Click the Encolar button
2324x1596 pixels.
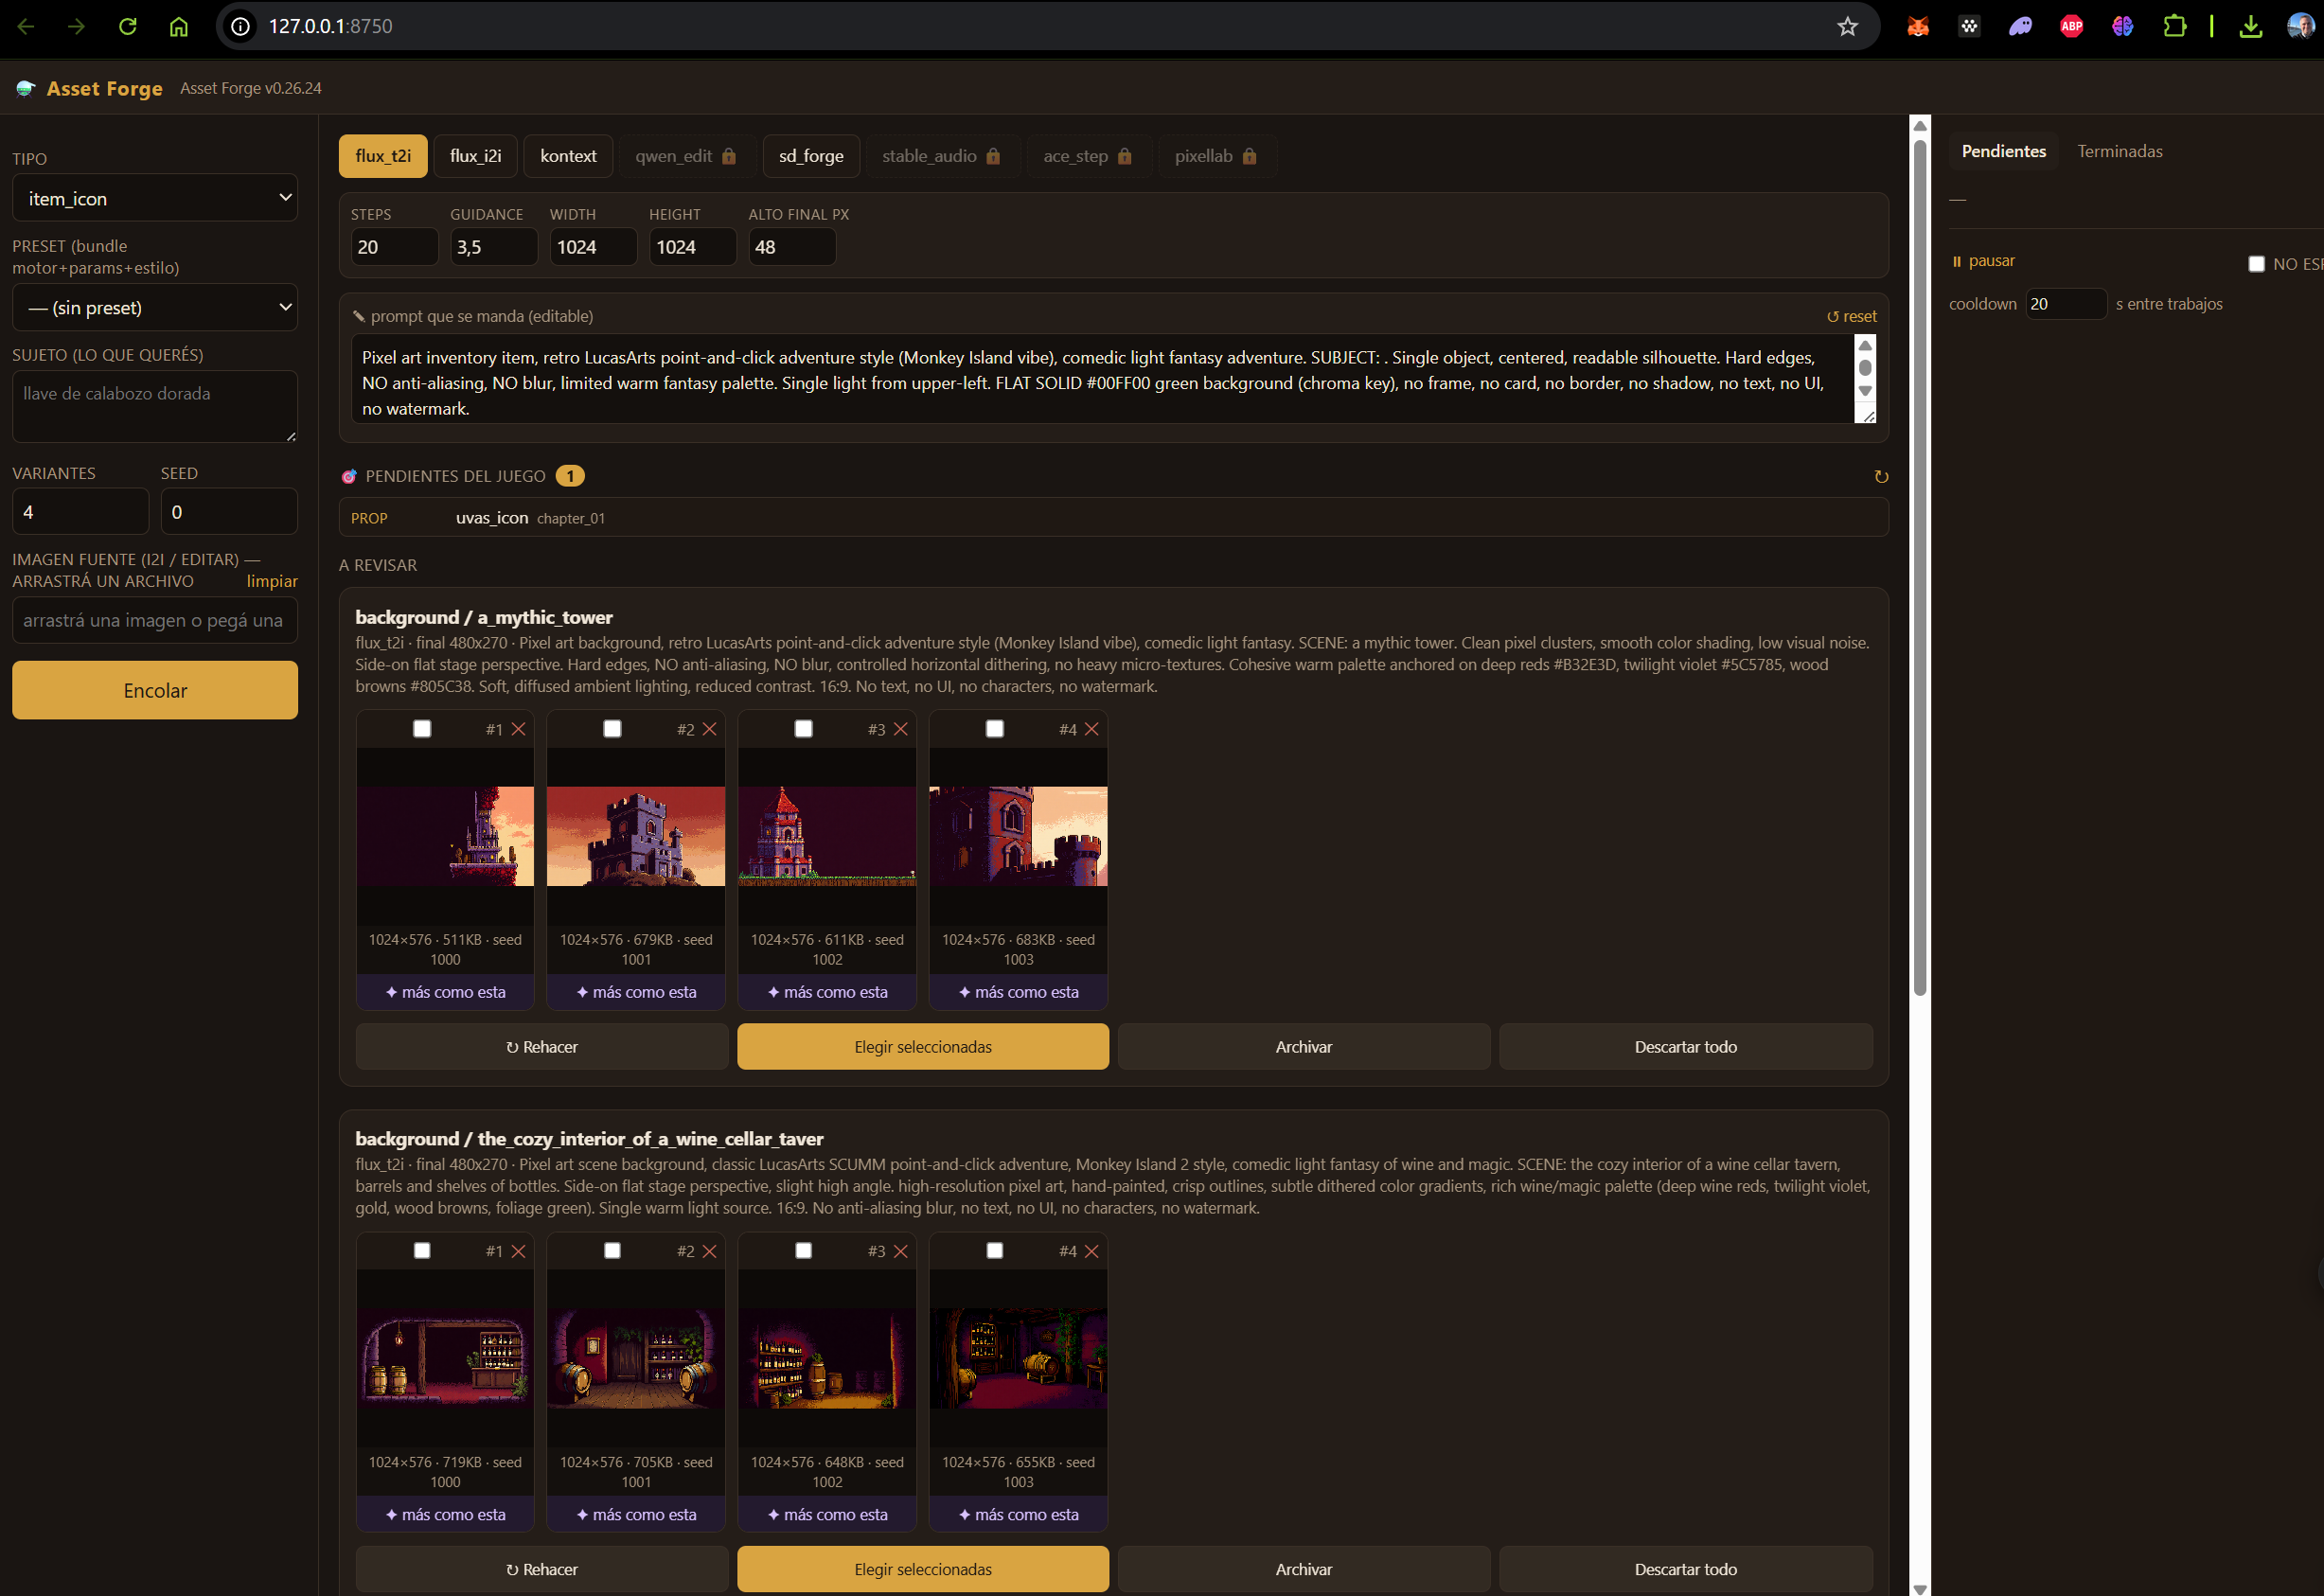(x=155, y=690)
